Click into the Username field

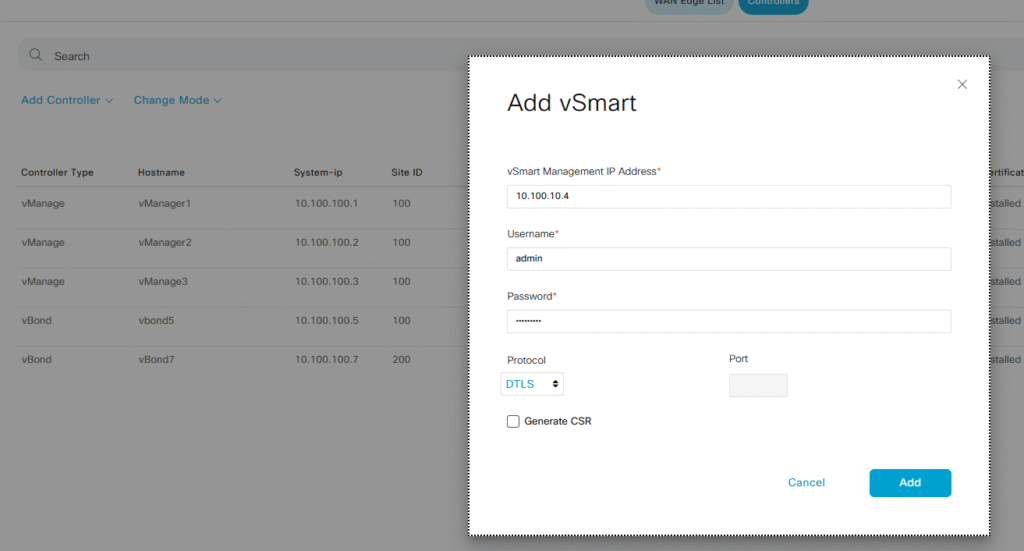click(x=728, y=258)
